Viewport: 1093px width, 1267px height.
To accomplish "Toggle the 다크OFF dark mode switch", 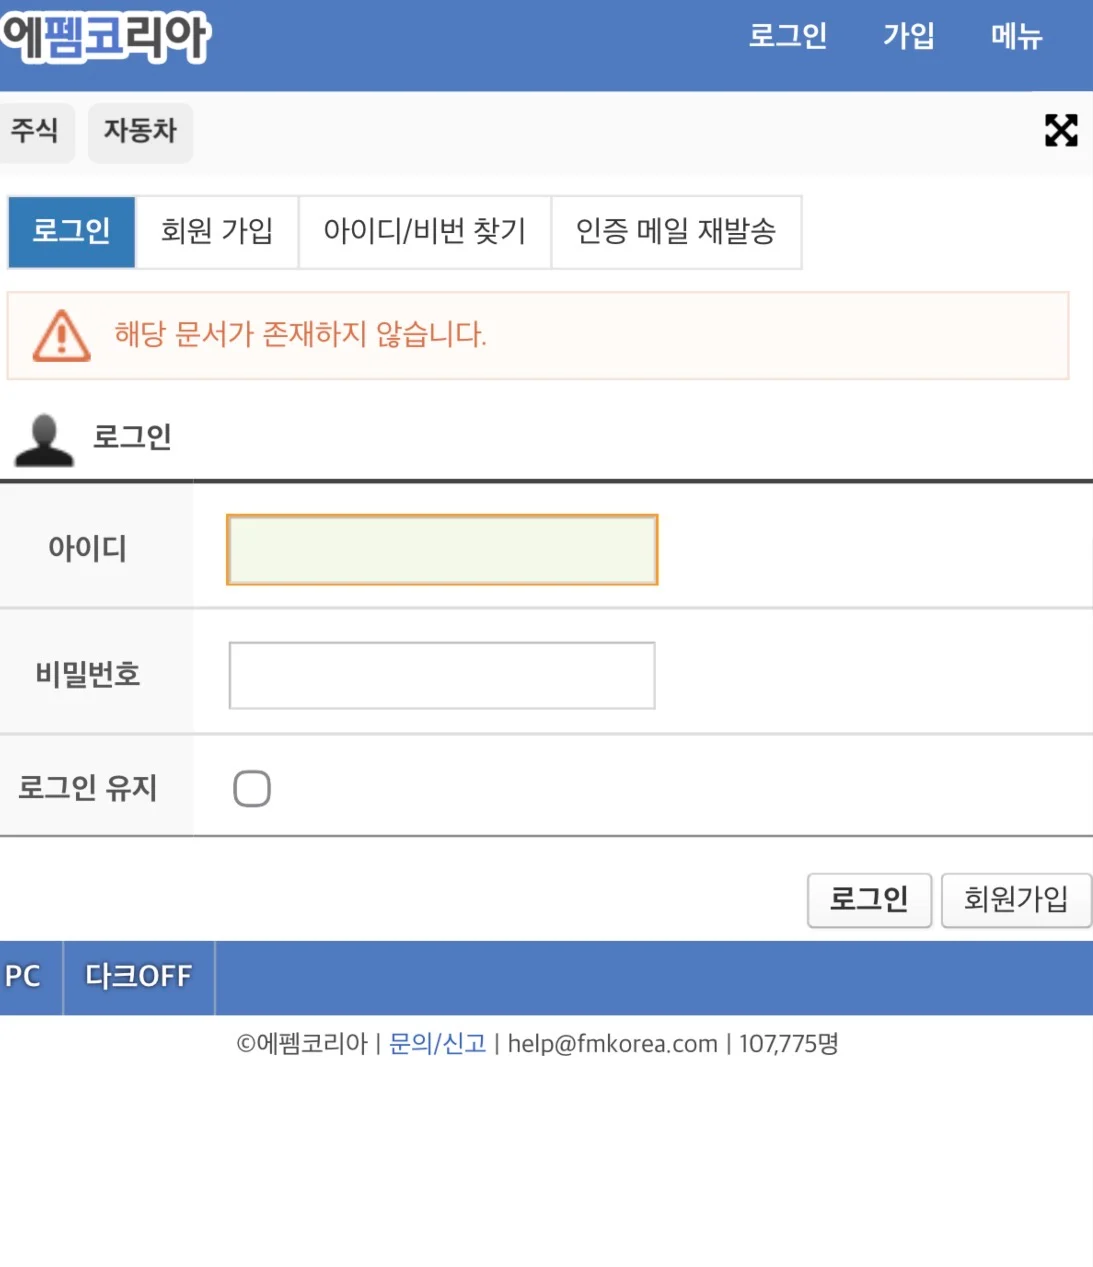I will (x=139, y=976).
